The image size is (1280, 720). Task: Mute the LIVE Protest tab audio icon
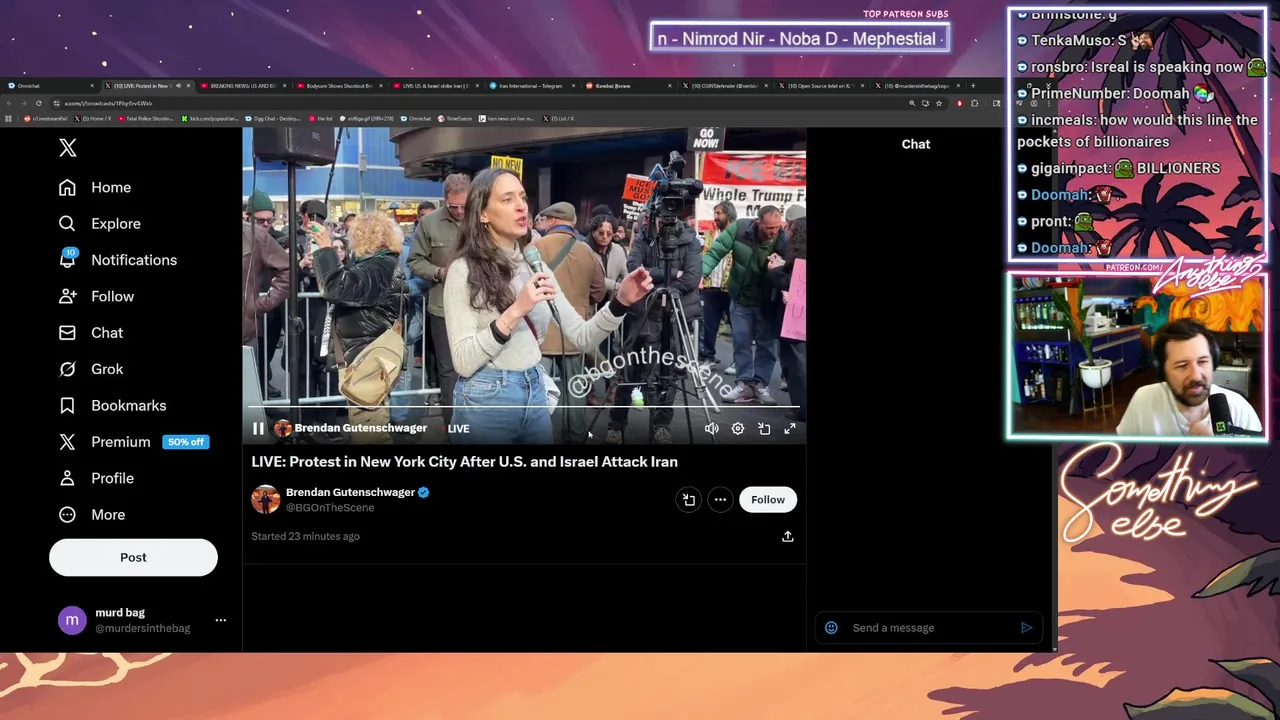pos(178,86)
